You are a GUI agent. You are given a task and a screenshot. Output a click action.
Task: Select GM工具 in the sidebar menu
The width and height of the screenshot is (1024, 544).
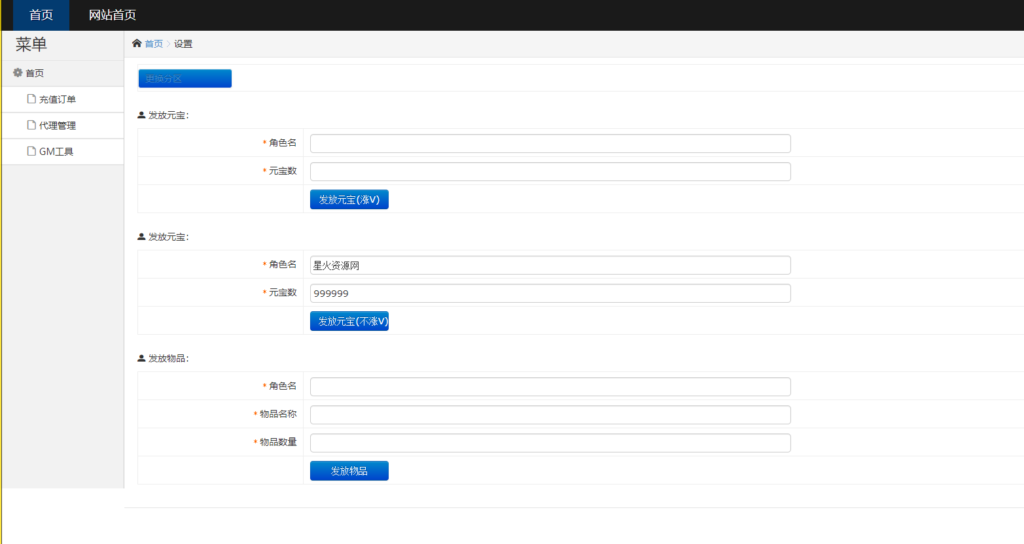(x=56, y=151)
